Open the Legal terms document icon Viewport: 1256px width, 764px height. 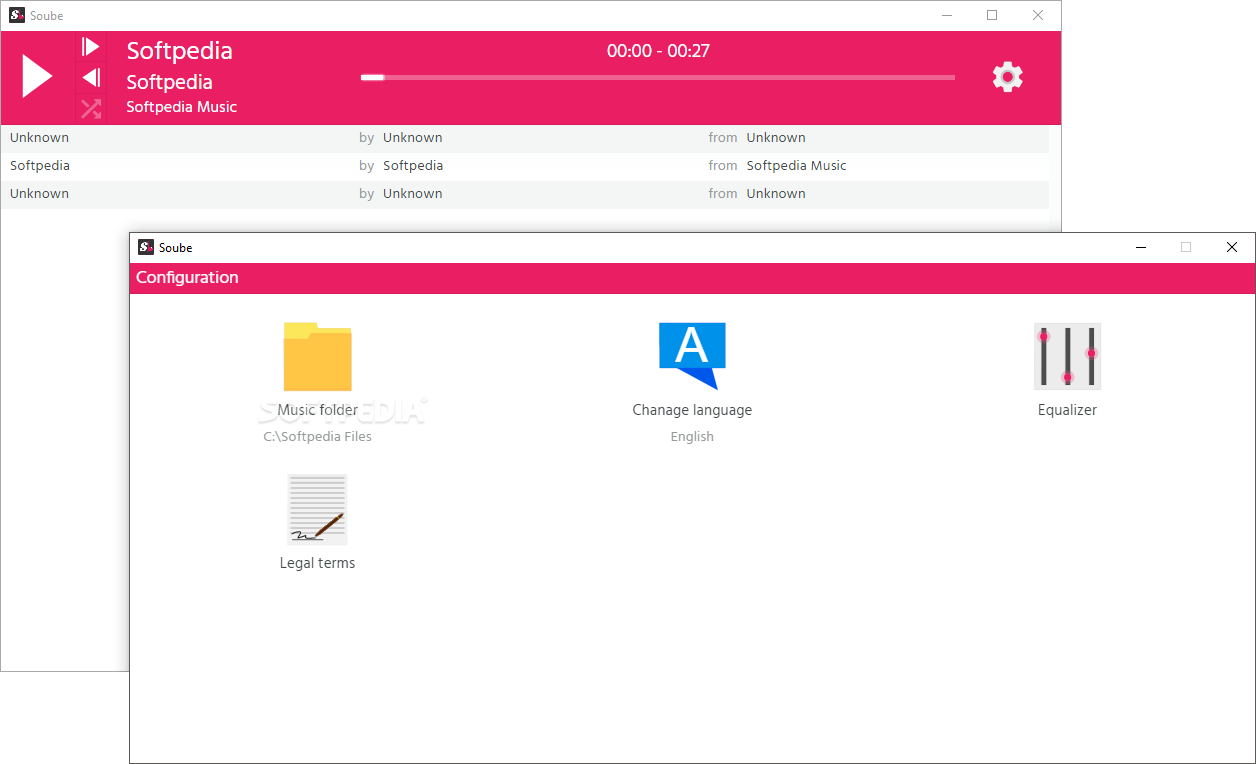coord(317,509)
